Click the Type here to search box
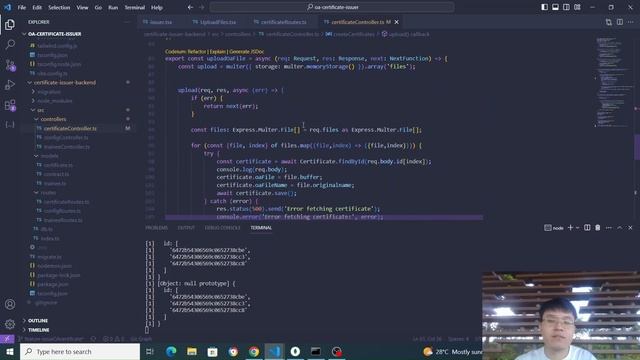Screen dimensions: 640x360 (80, 351)
